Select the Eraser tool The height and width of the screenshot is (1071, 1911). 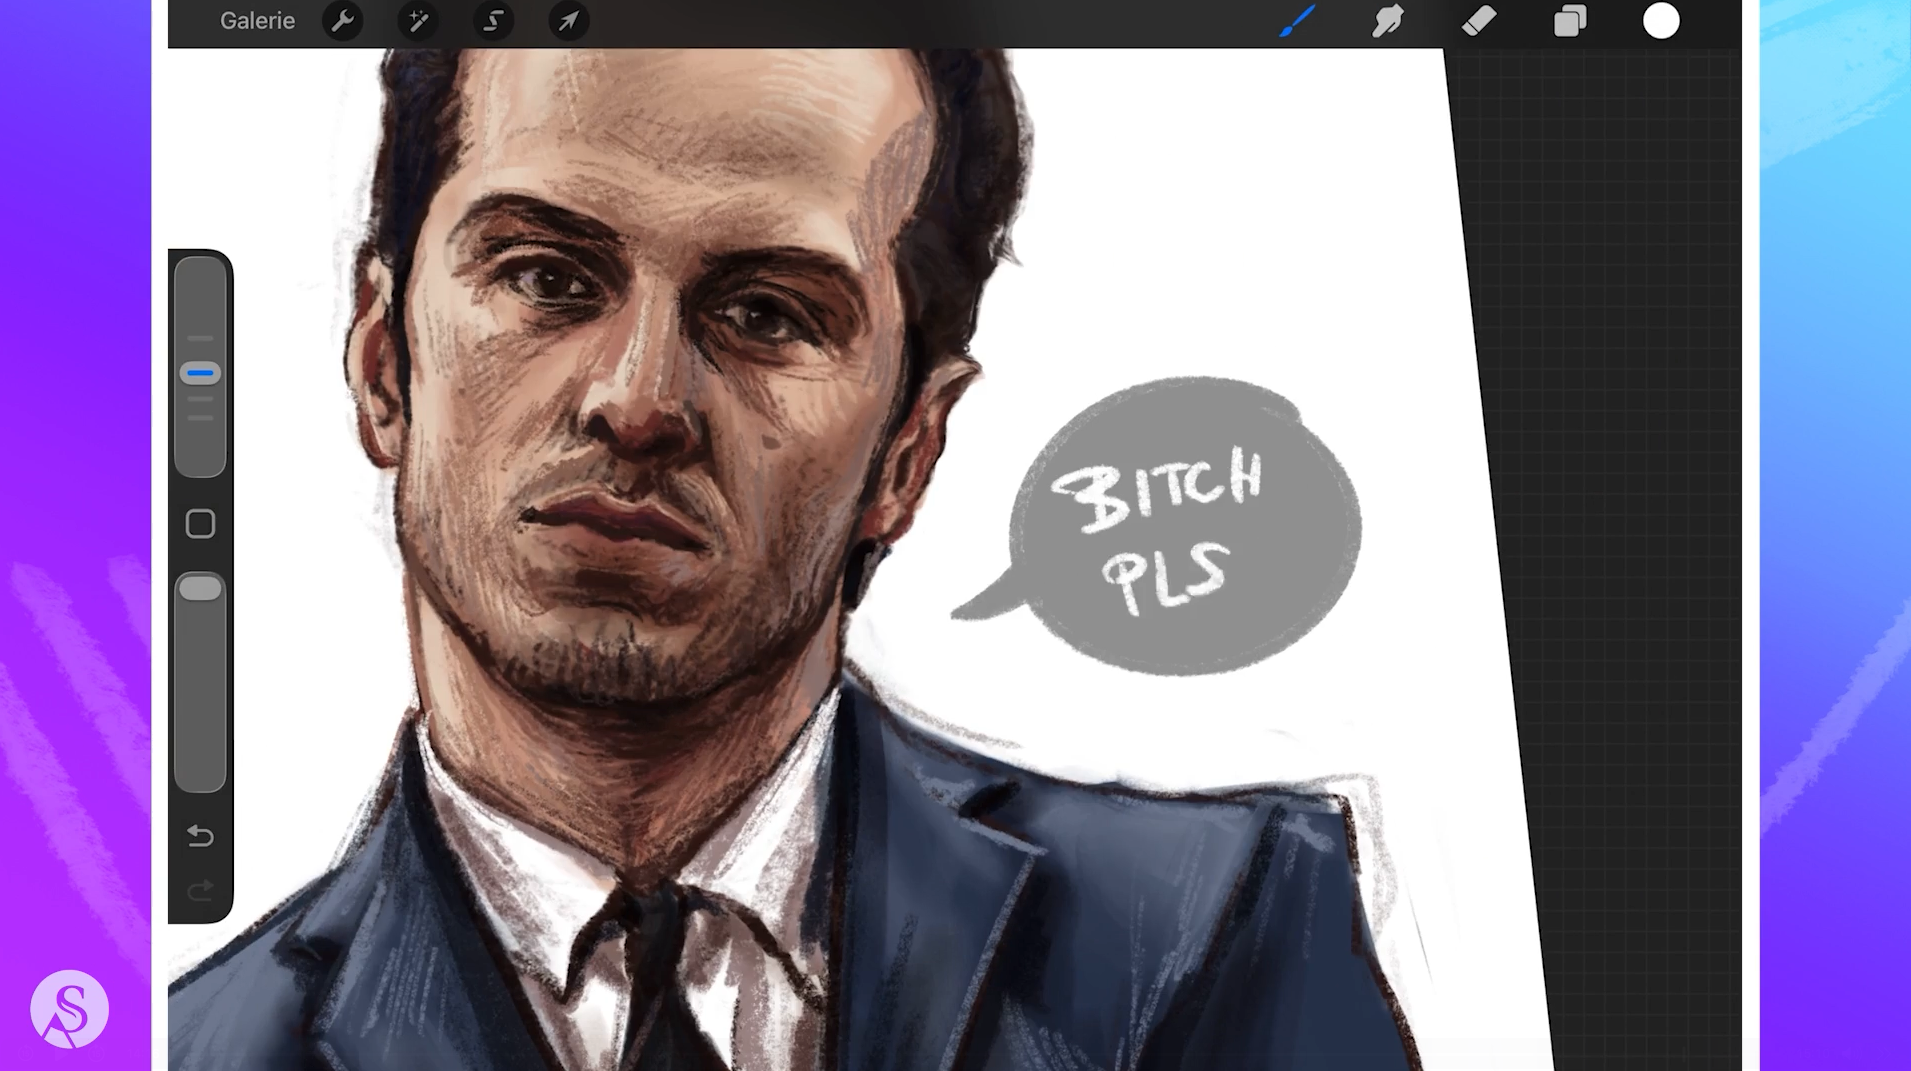[x=1479, y=21]
